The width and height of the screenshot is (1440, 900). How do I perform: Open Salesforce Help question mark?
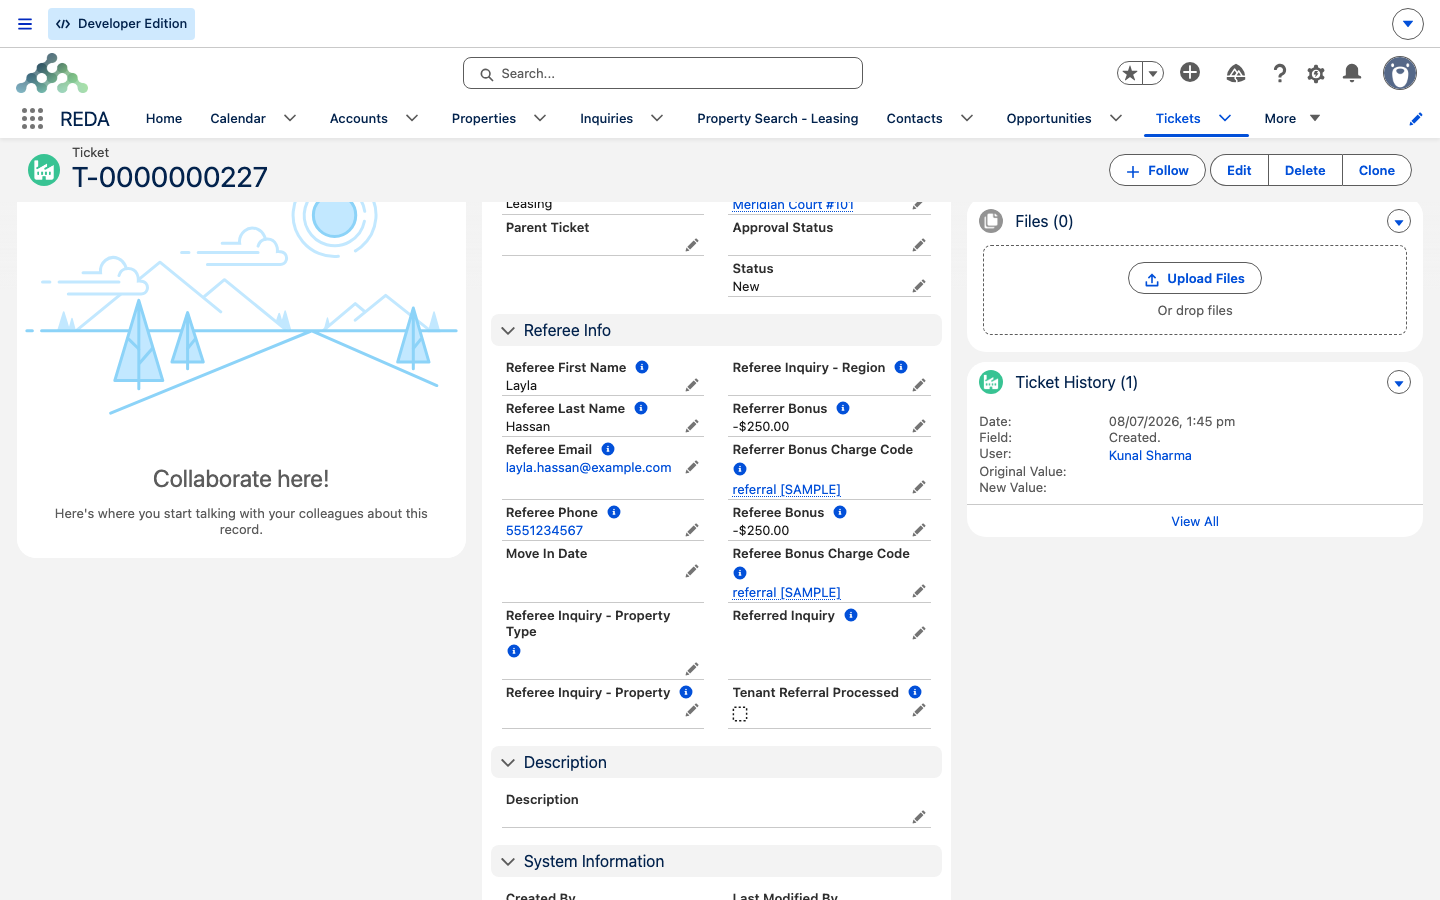coord(1279,73)
